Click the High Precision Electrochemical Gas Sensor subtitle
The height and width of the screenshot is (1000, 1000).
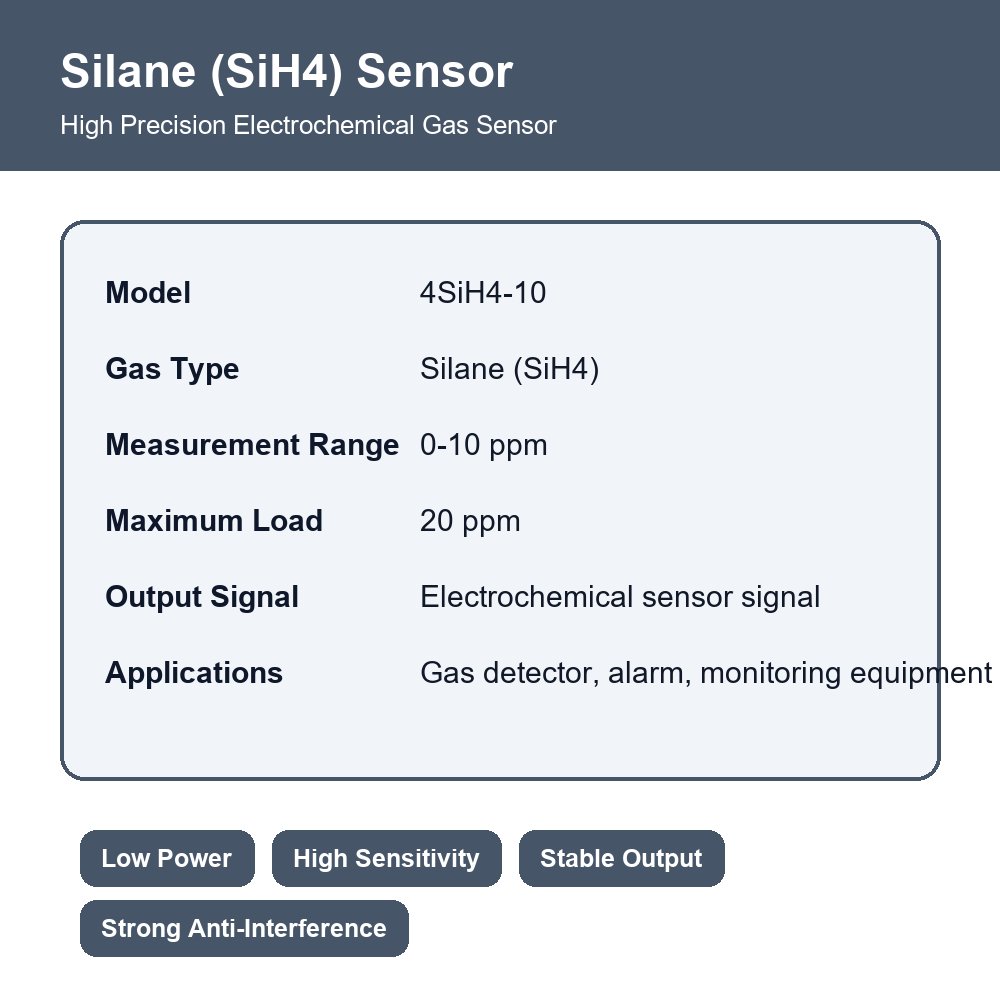pos(308,125)
